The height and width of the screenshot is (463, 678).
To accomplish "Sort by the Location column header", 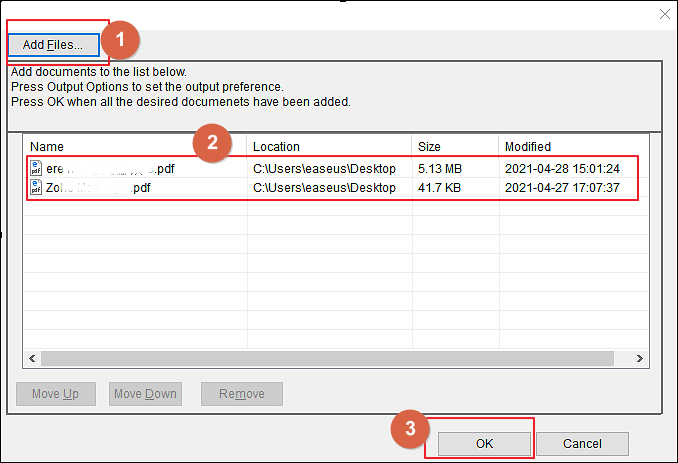I will [x=328, y=147].
